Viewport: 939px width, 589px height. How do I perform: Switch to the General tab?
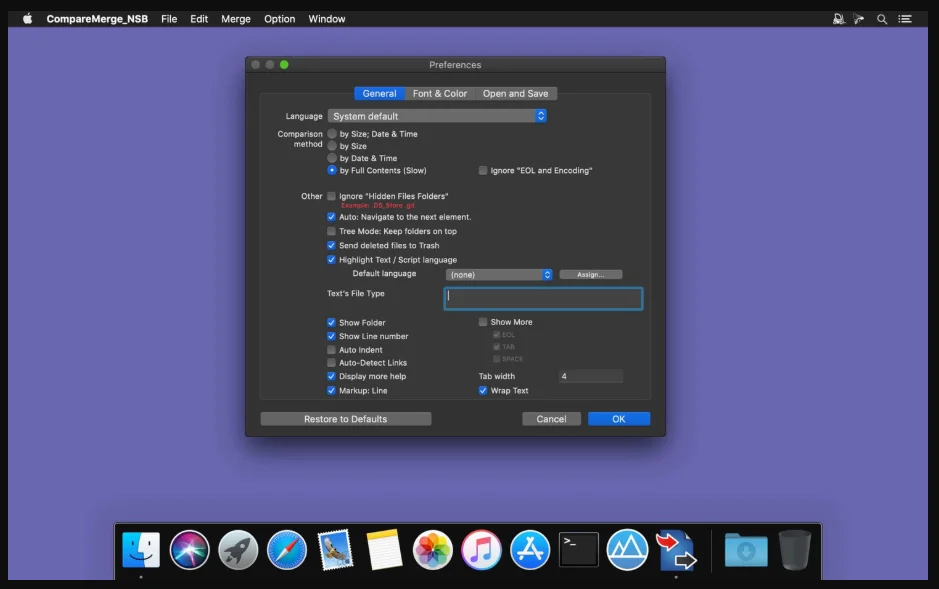[379, 93]
